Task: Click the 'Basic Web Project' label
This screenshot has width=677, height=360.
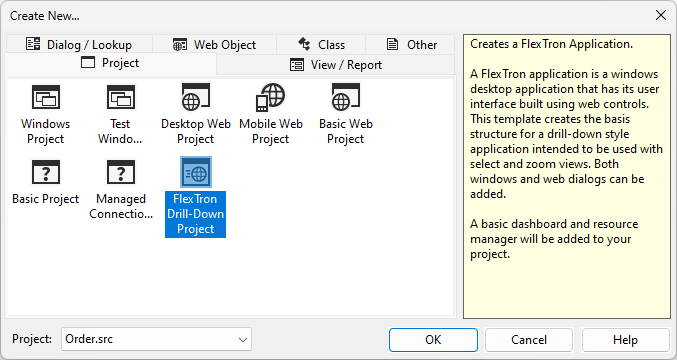Action: (345, 131)
